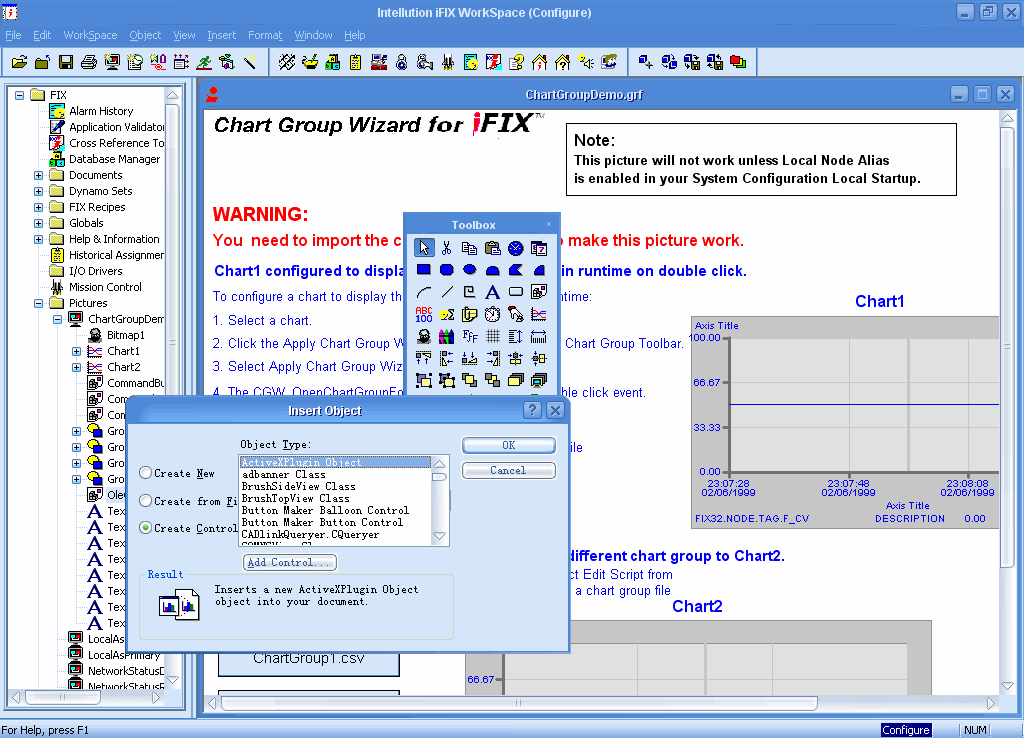This screenshot has width=1024, height=738.
Task: Collapse the FIX root tree node
Action: 20,95
